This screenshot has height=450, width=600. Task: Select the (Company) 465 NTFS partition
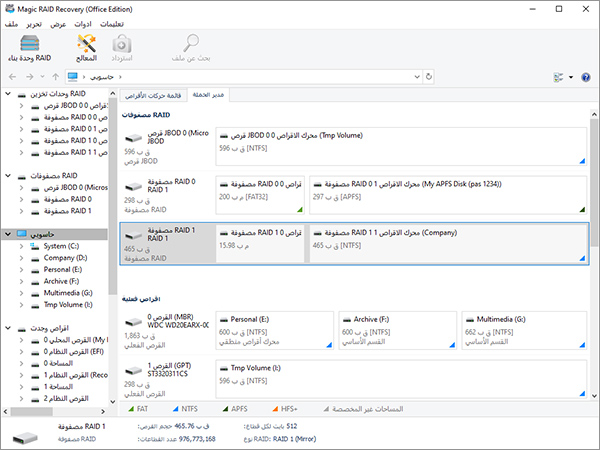click(x=448, y=244)
